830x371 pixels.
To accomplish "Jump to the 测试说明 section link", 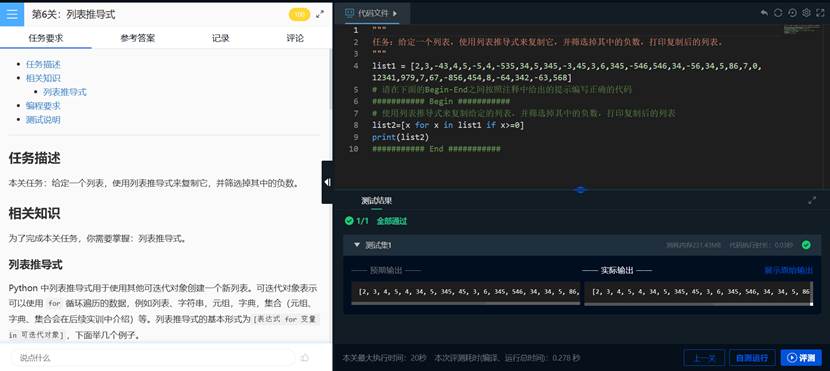I will click(43, 120).
